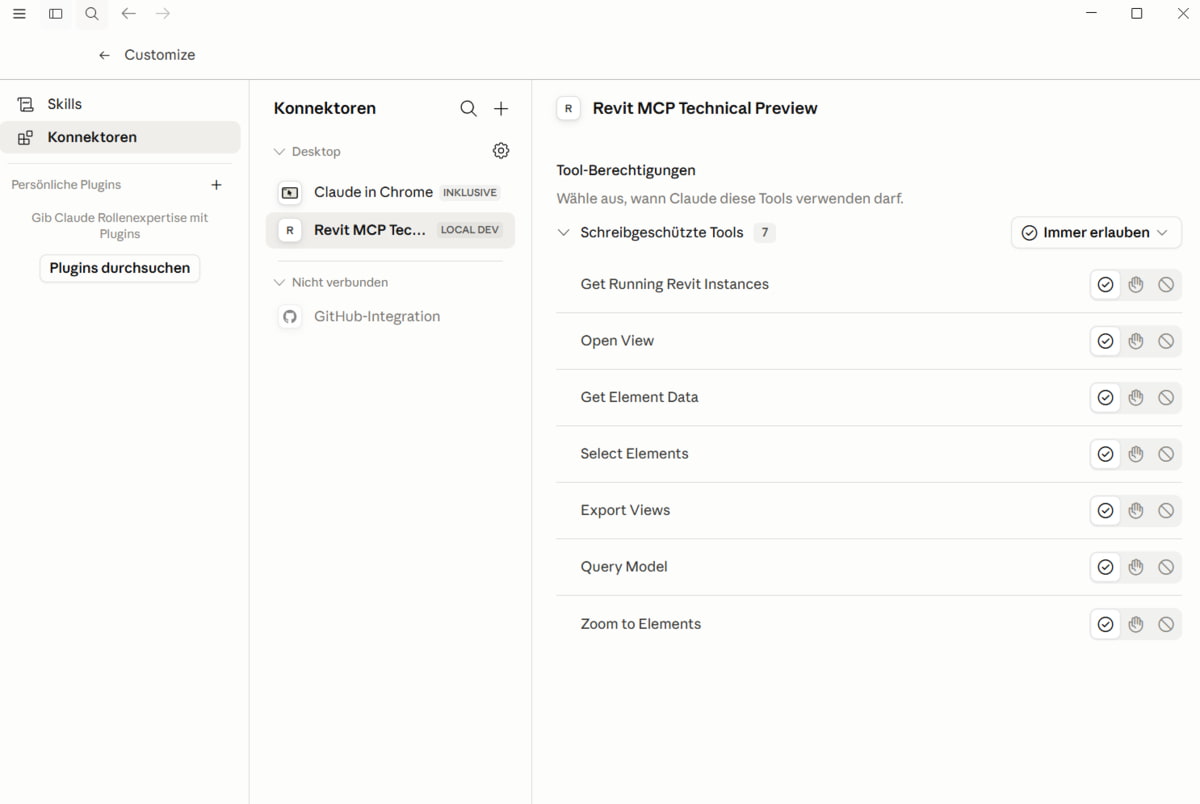Always allow Get Element Data
The width and height of the screenshot is (1200, 804).
point(1105,398)
